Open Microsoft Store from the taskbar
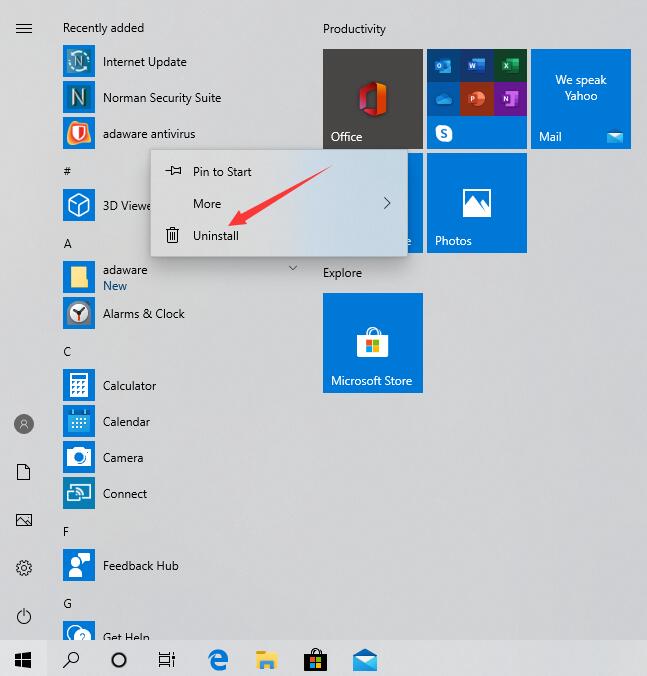Screen dimensions: 647x676 316,660
